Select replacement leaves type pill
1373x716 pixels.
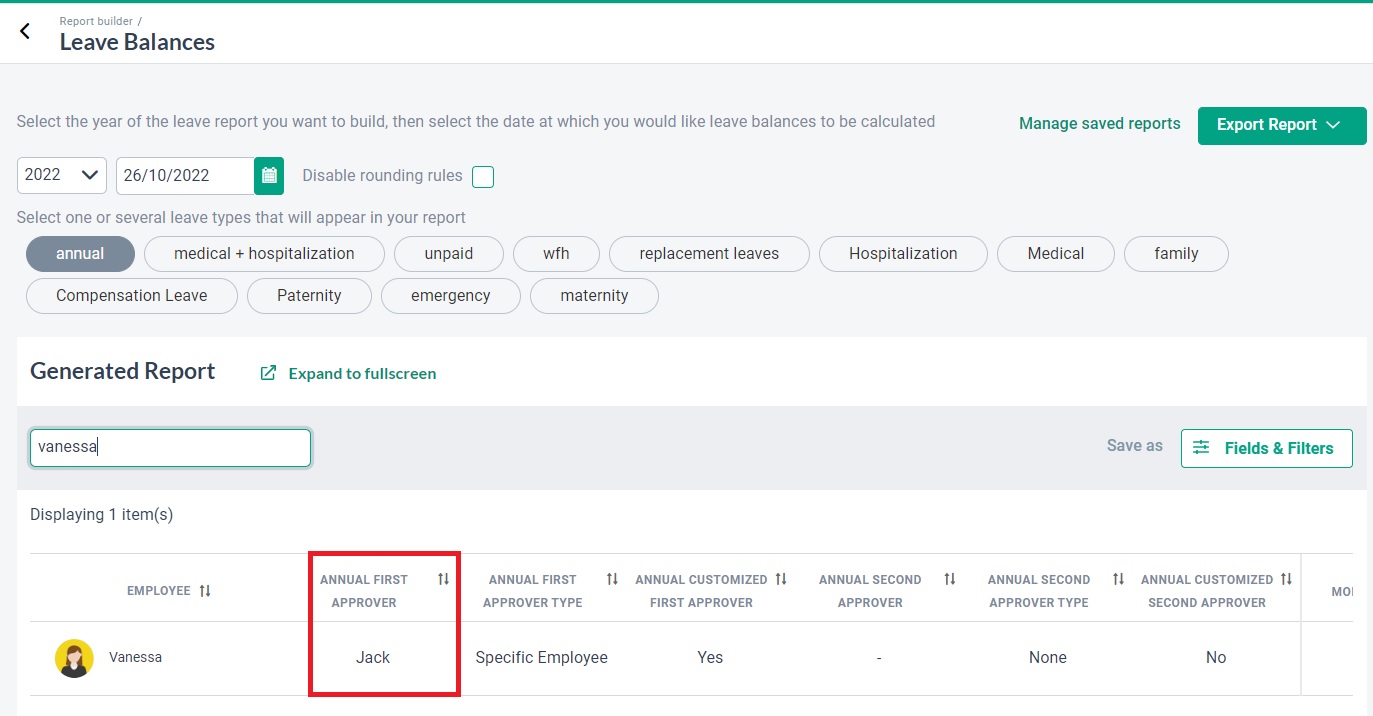[709, 254]
